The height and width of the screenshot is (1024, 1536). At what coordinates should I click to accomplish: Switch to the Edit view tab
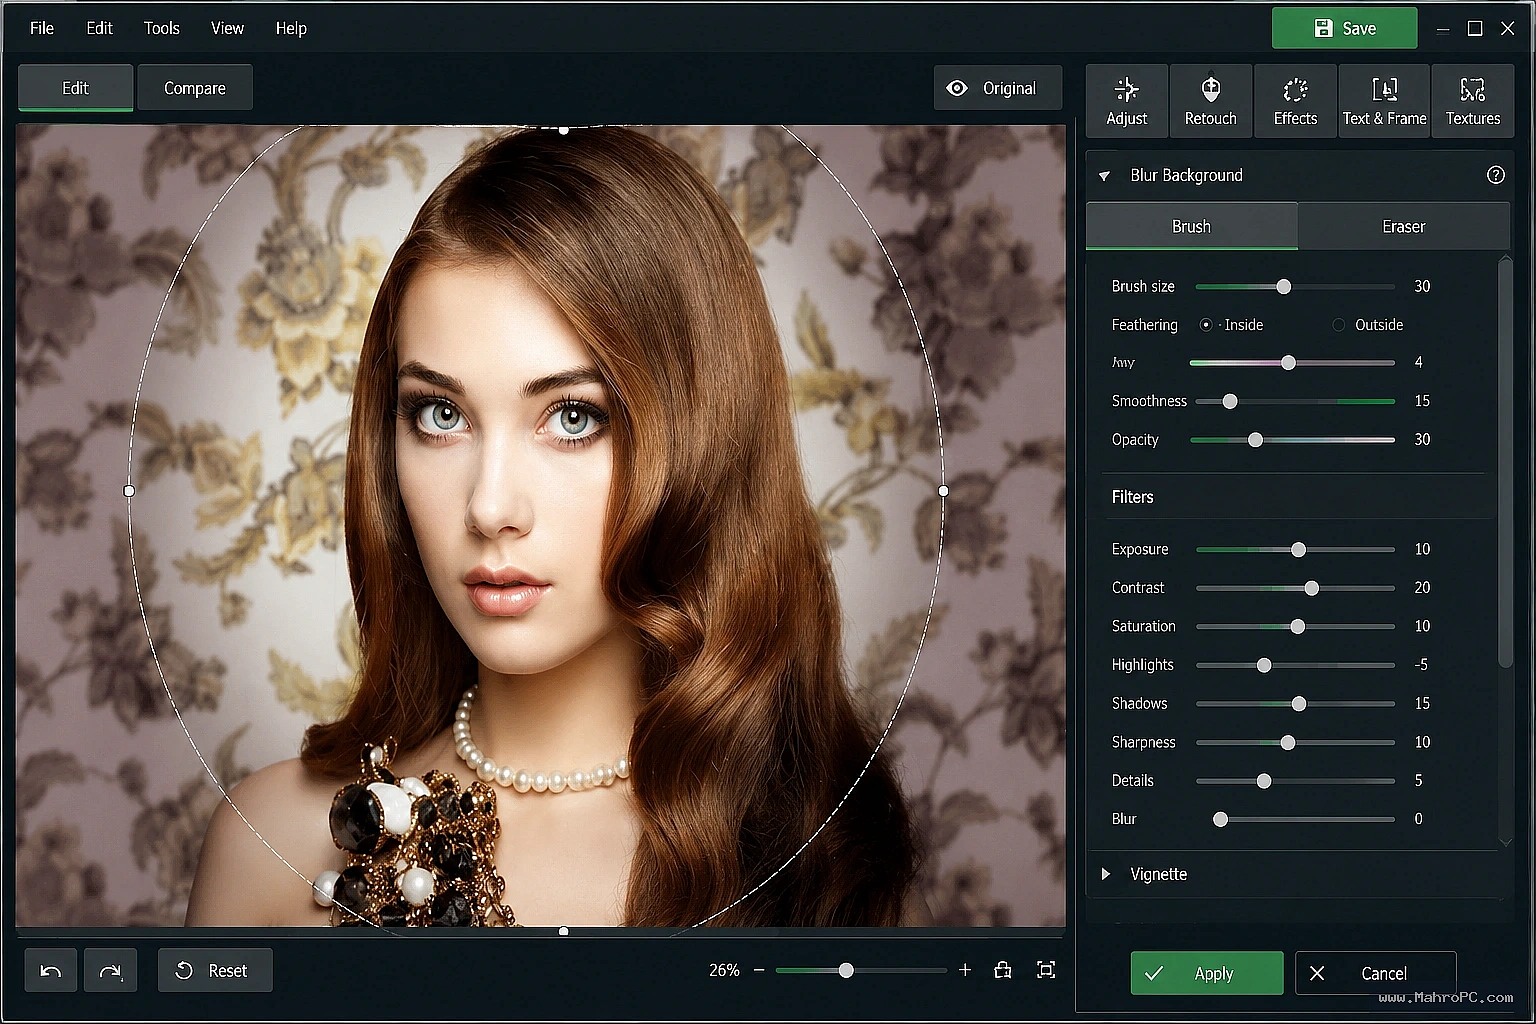point(75,88)
